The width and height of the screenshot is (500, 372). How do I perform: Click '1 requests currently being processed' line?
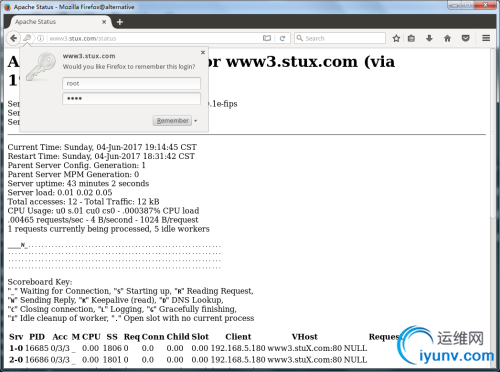[109, 229]
